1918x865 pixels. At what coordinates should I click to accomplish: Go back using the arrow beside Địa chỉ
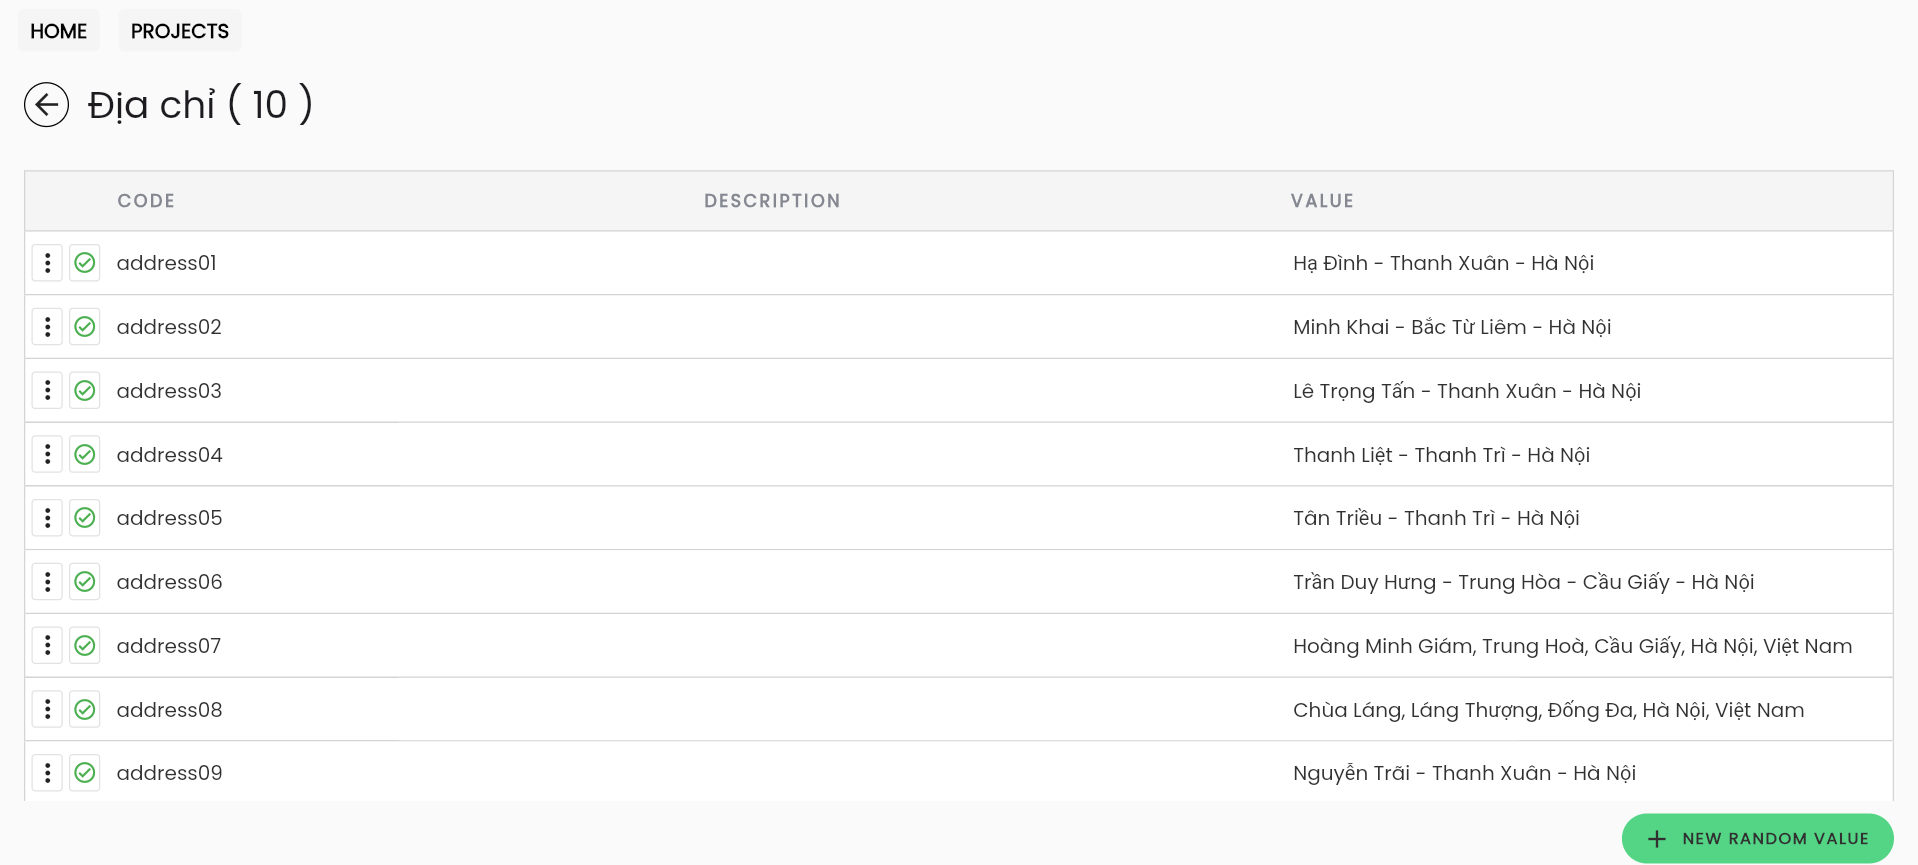(46, 105)
